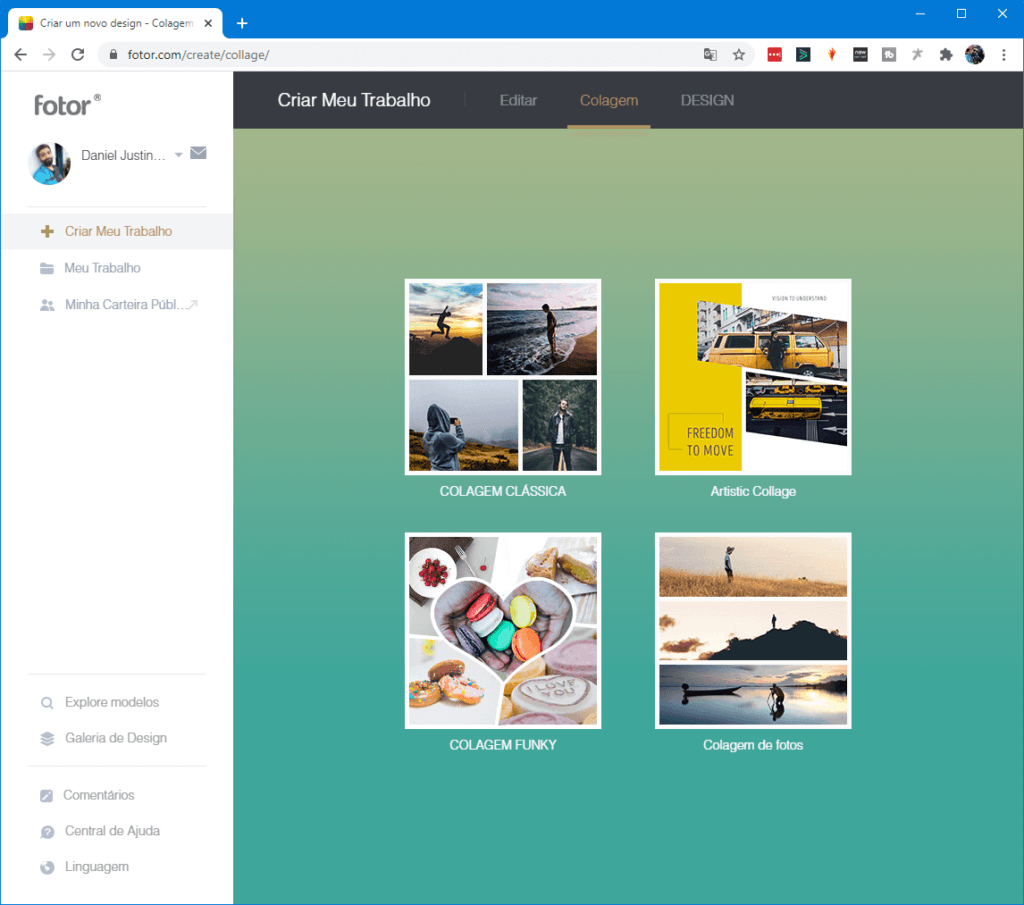Image resolution: width=1024 pixels, height=905 pixels.
Task: Switch to the Editar tab
Action: click(x=518, y=100)
